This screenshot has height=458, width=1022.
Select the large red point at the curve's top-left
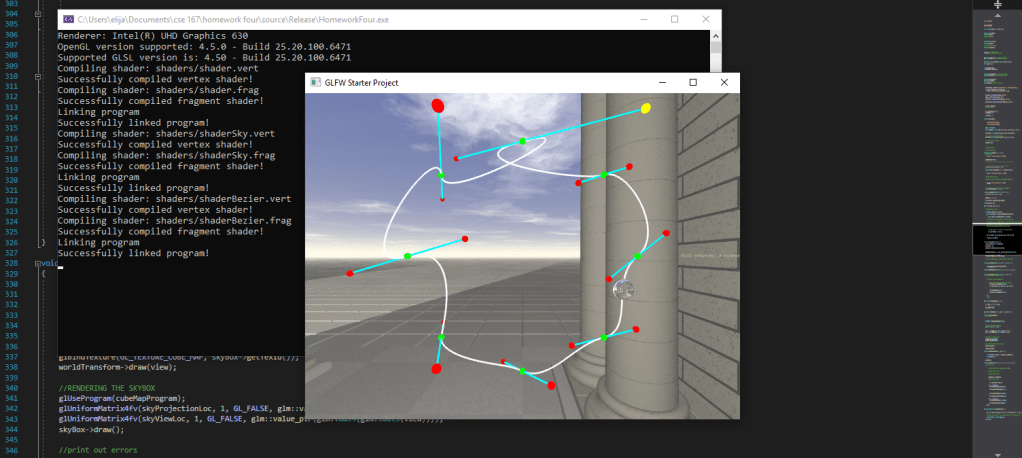pos(437,105)
